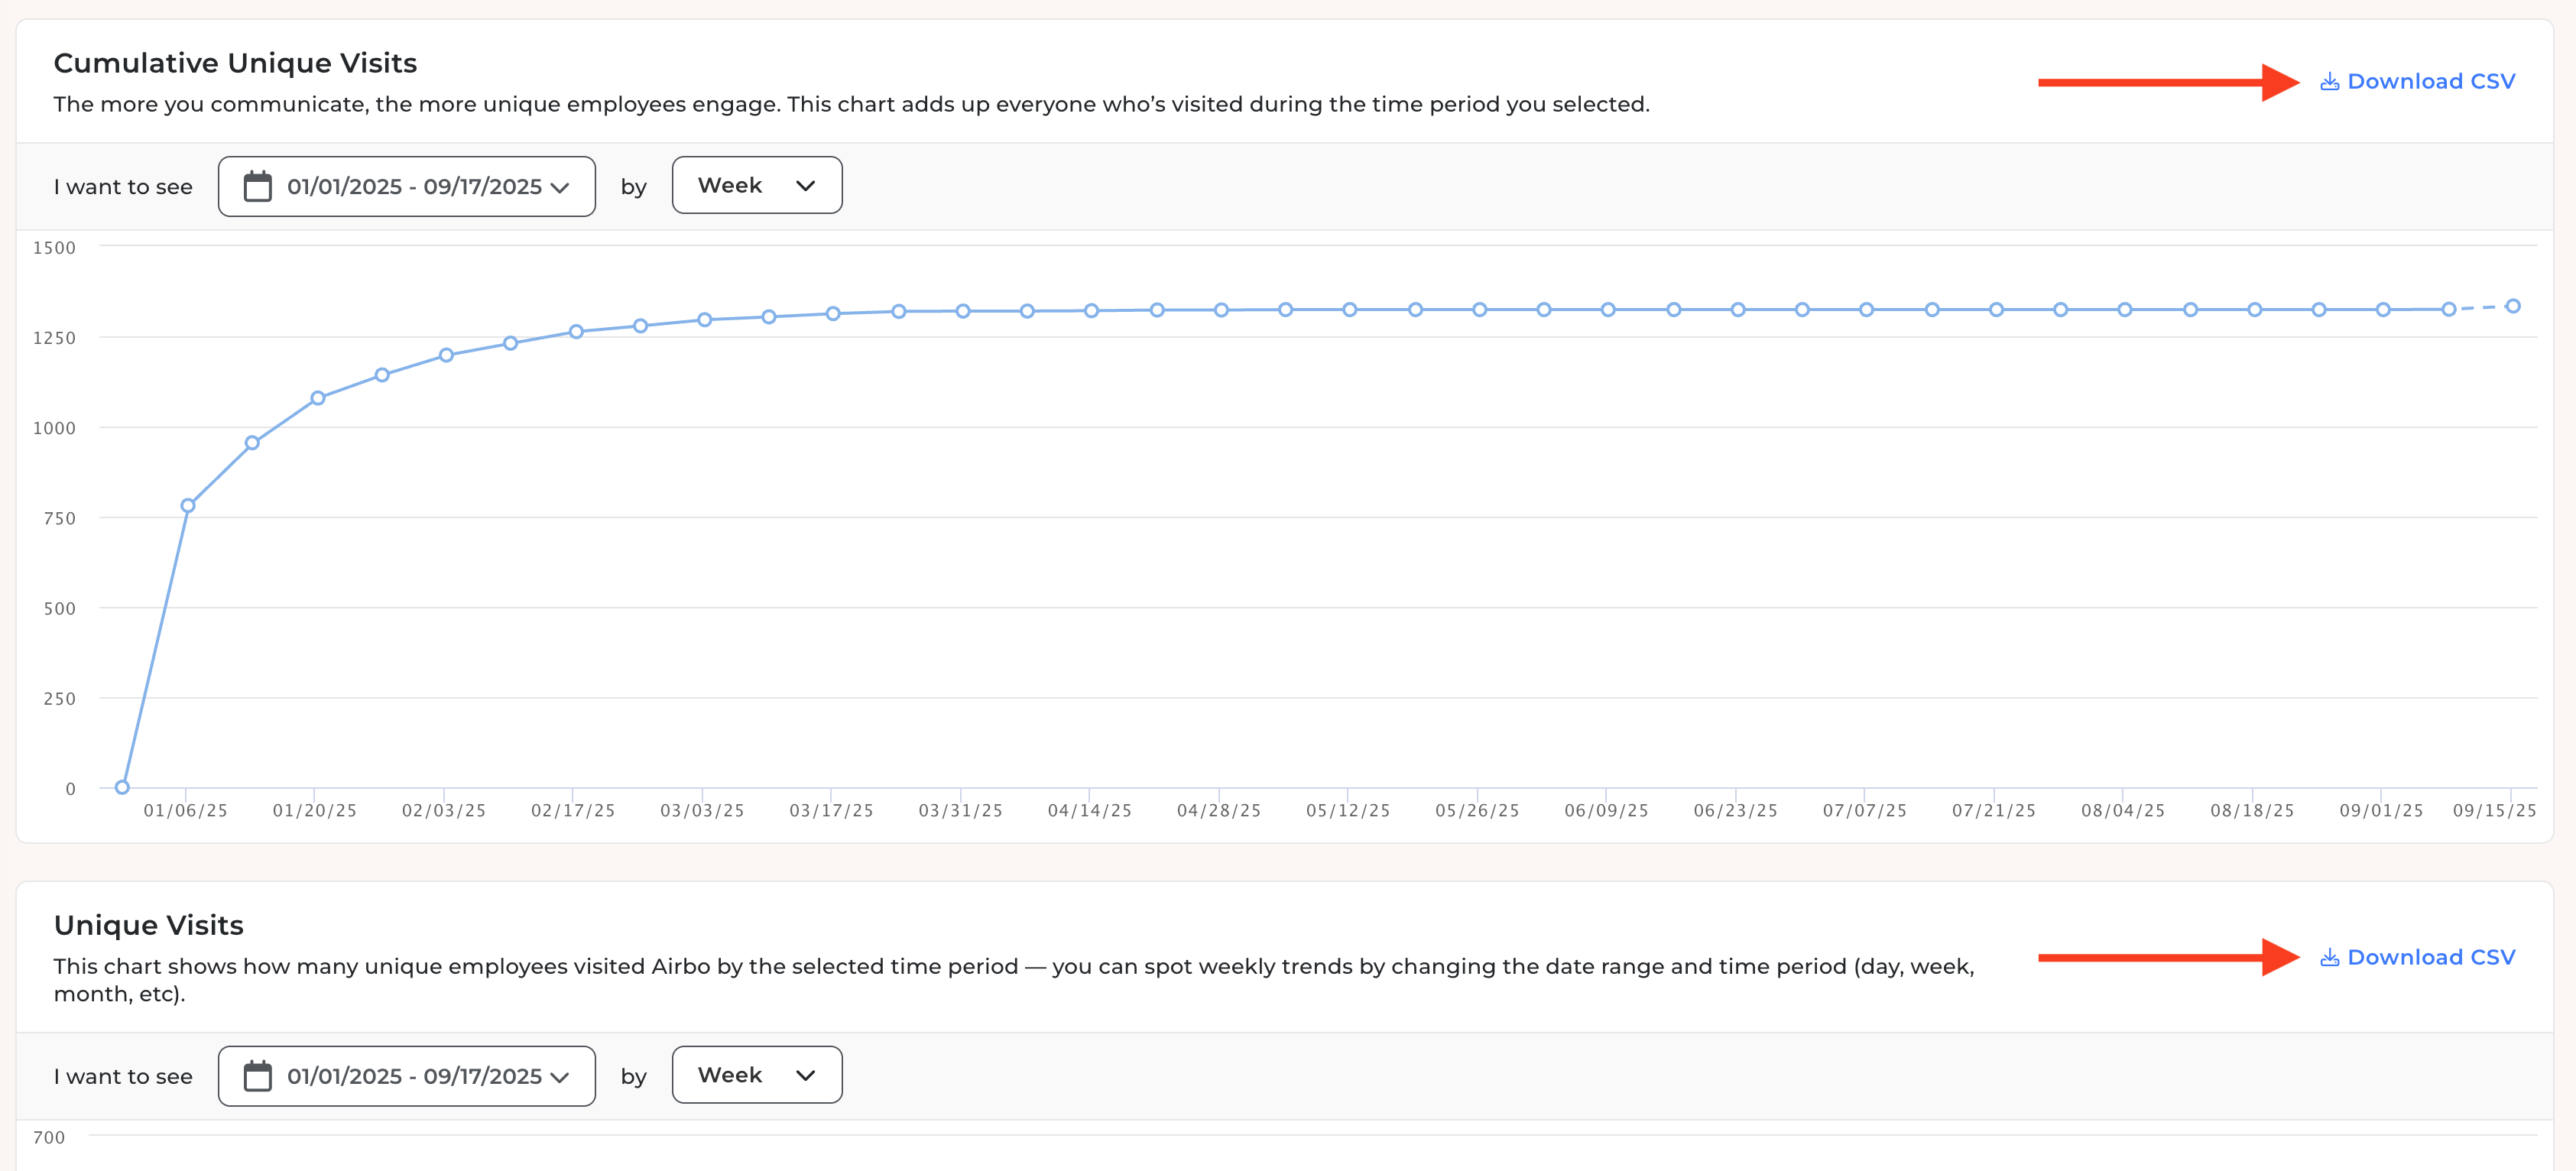Select data point for 02/03/25
Screen dimensions: 2576x1171
coord(446,355)
